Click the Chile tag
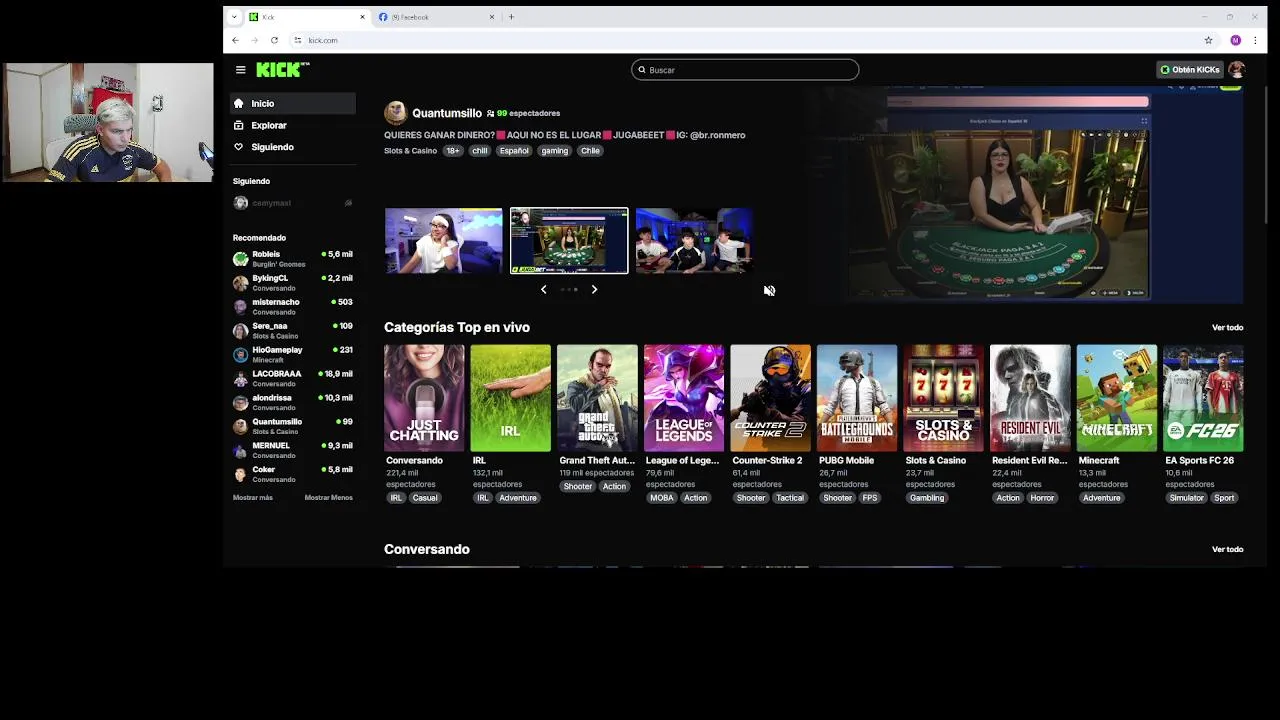The image size is (1280, 720). click(x=590, y=151)
